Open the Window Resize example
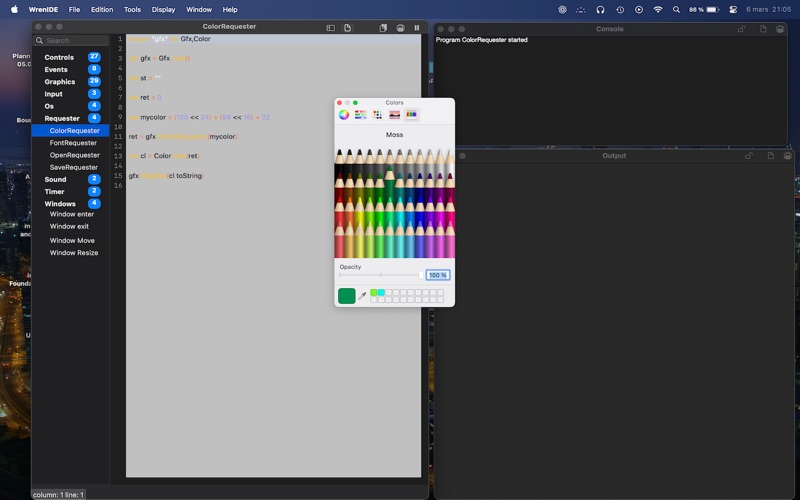This screenshot has height=500, width=800. 73,253
